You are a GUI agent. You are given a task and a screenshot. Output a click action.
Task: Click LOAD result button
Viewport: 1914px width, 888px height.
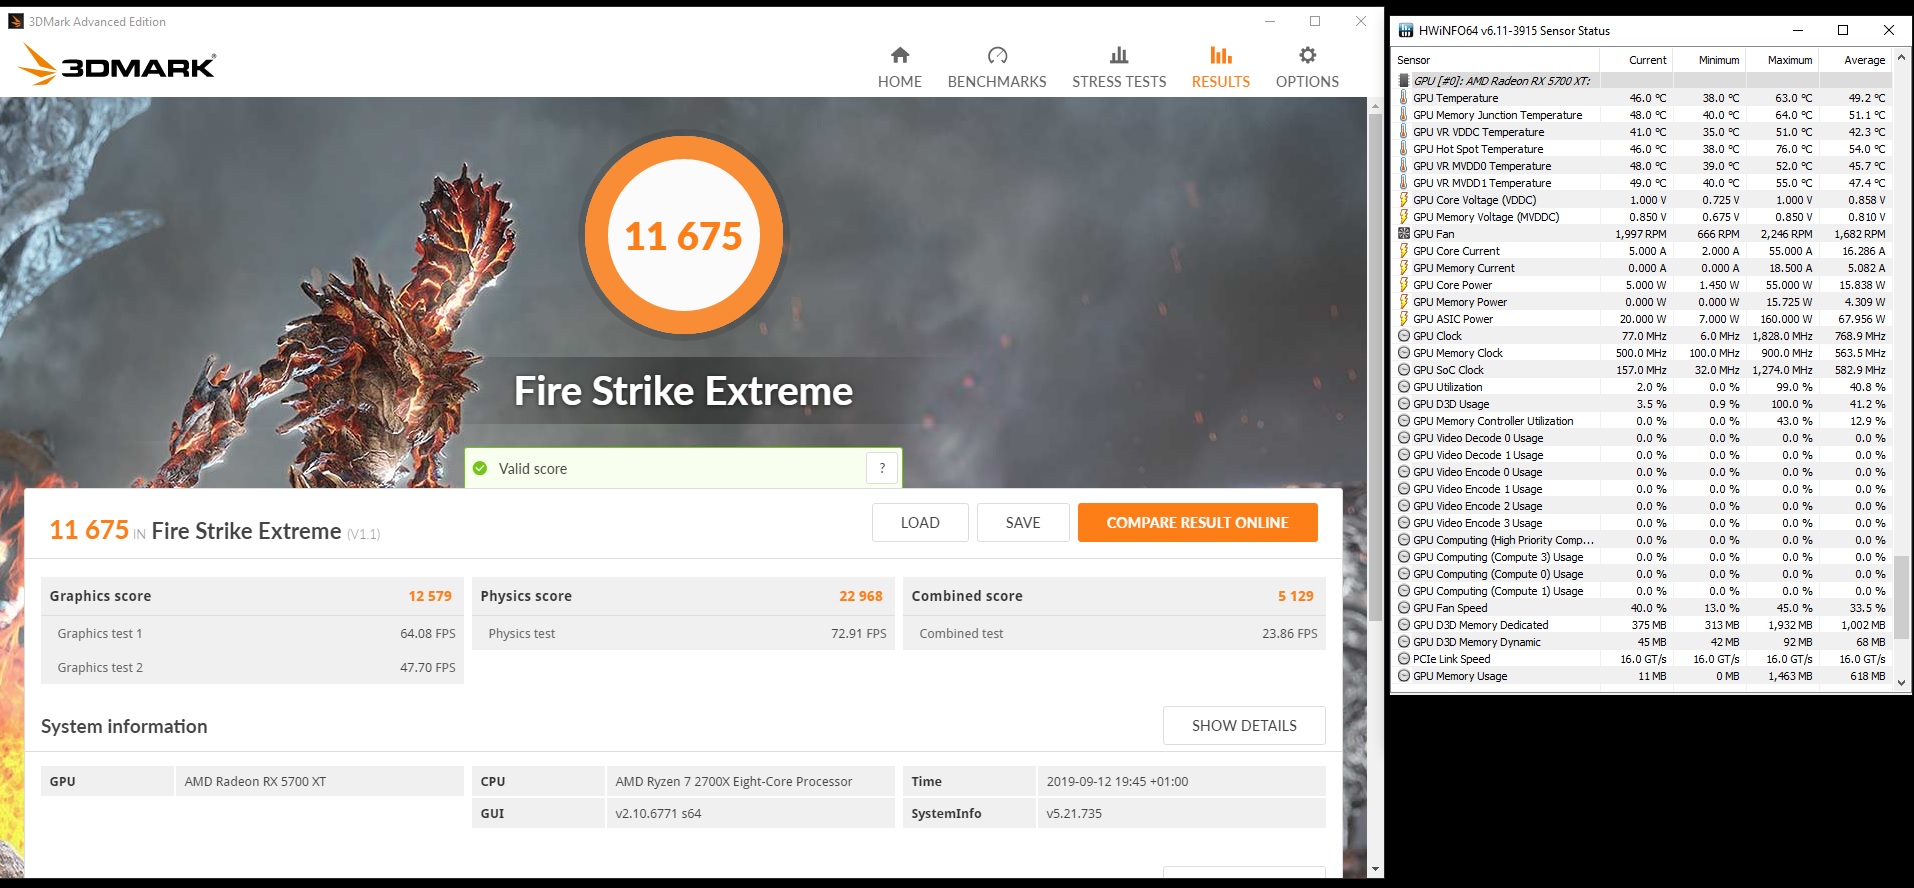[x=920, y=522]
